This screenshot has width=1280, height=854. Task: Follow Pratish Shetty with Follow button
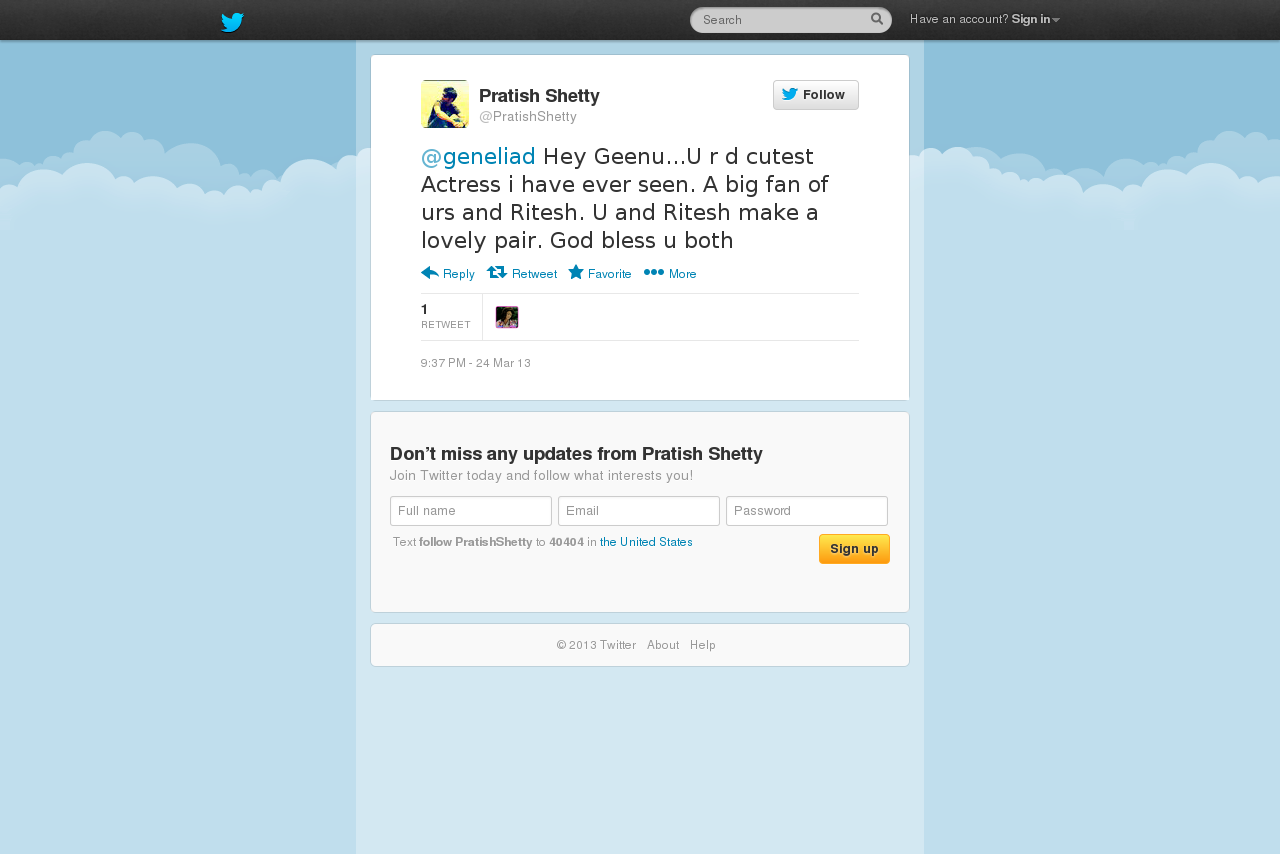[x=816, y=95]
